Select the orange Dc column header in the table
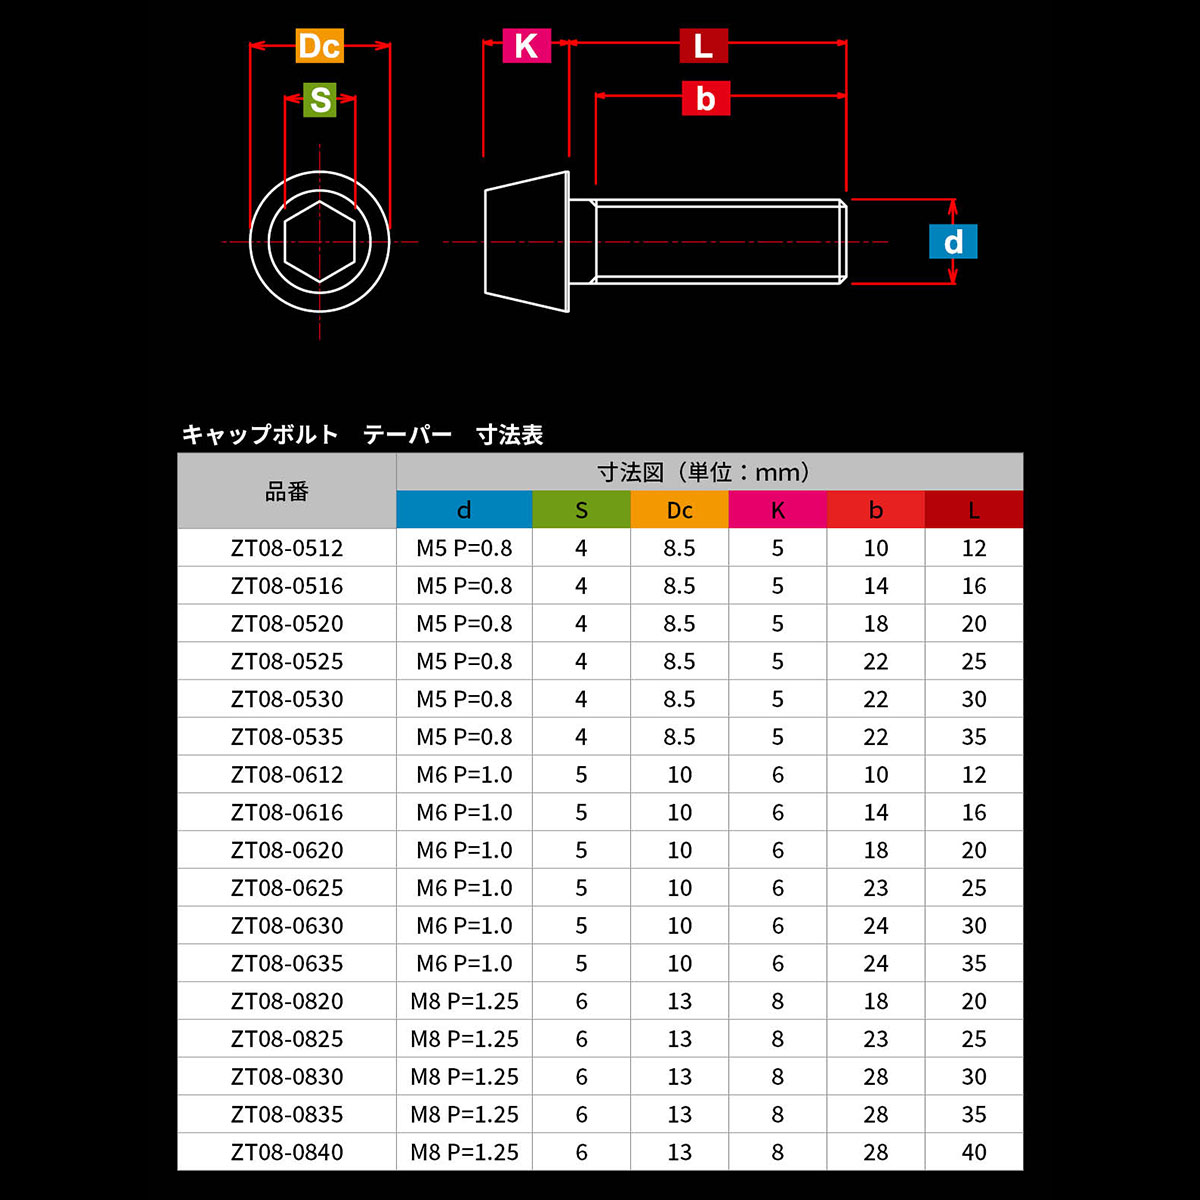 679,510
